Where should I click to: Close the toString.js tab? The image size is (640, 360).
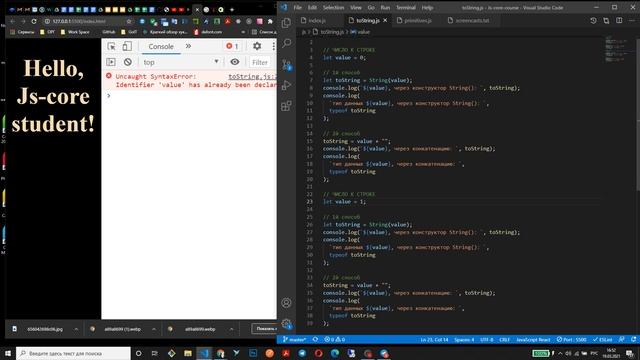(x=385, y=20)
